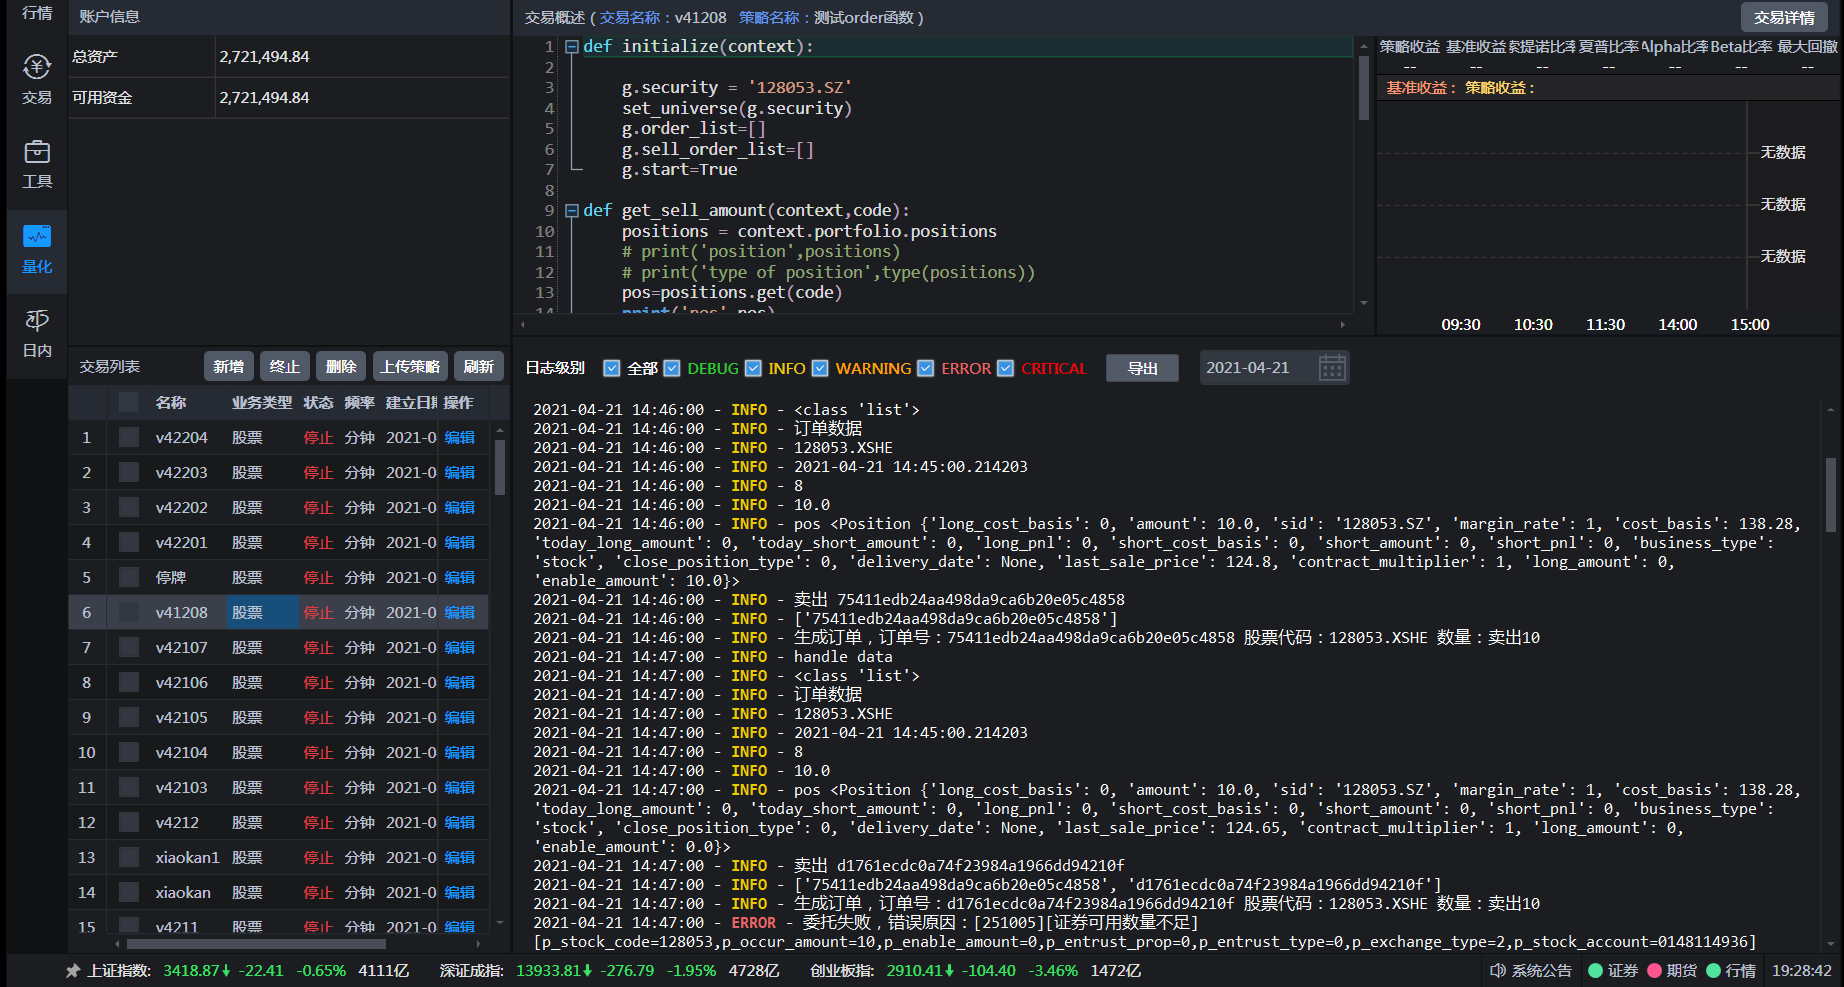Tick the checkbox for strategy v42204

point(129,437)
